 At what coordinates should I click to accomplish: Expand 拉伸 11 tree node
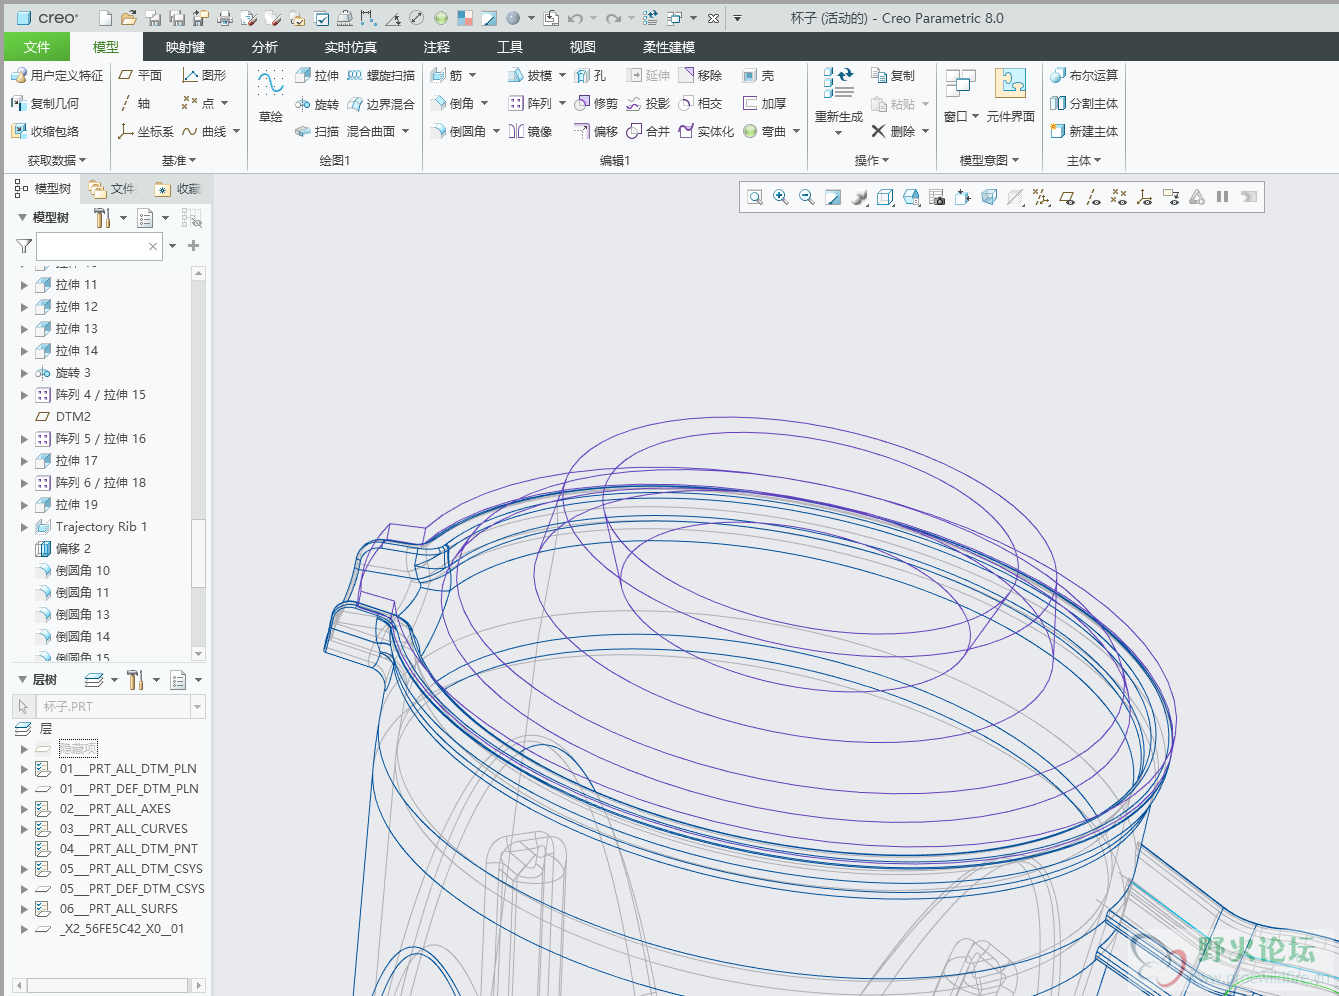pos(24,285)
